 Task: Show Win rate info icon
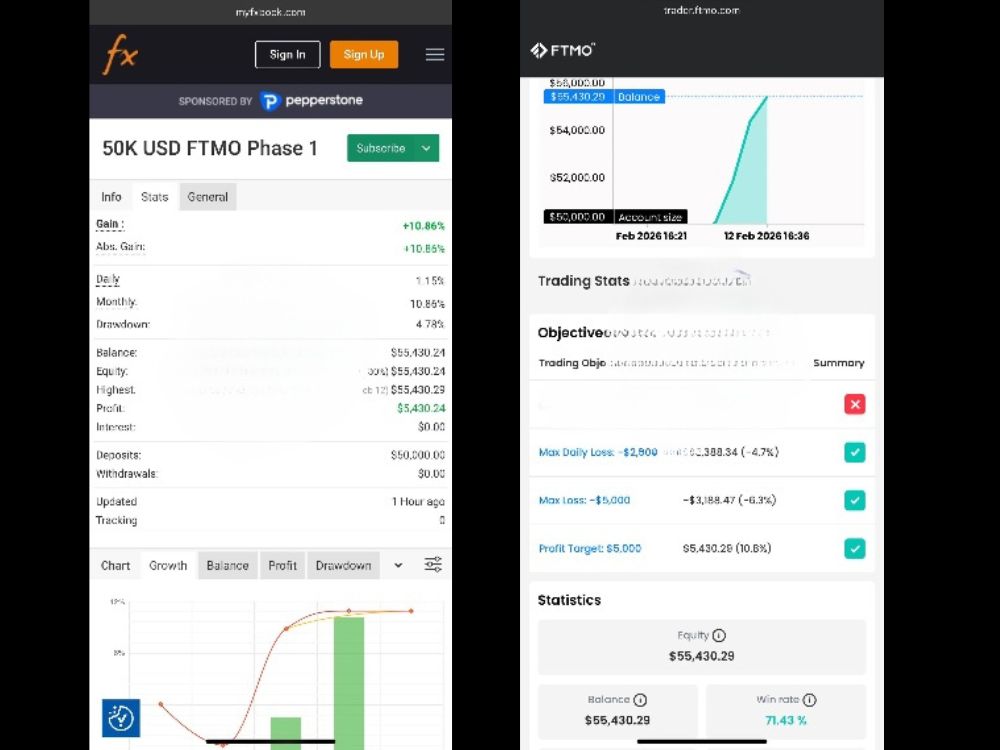coord(809,700)
